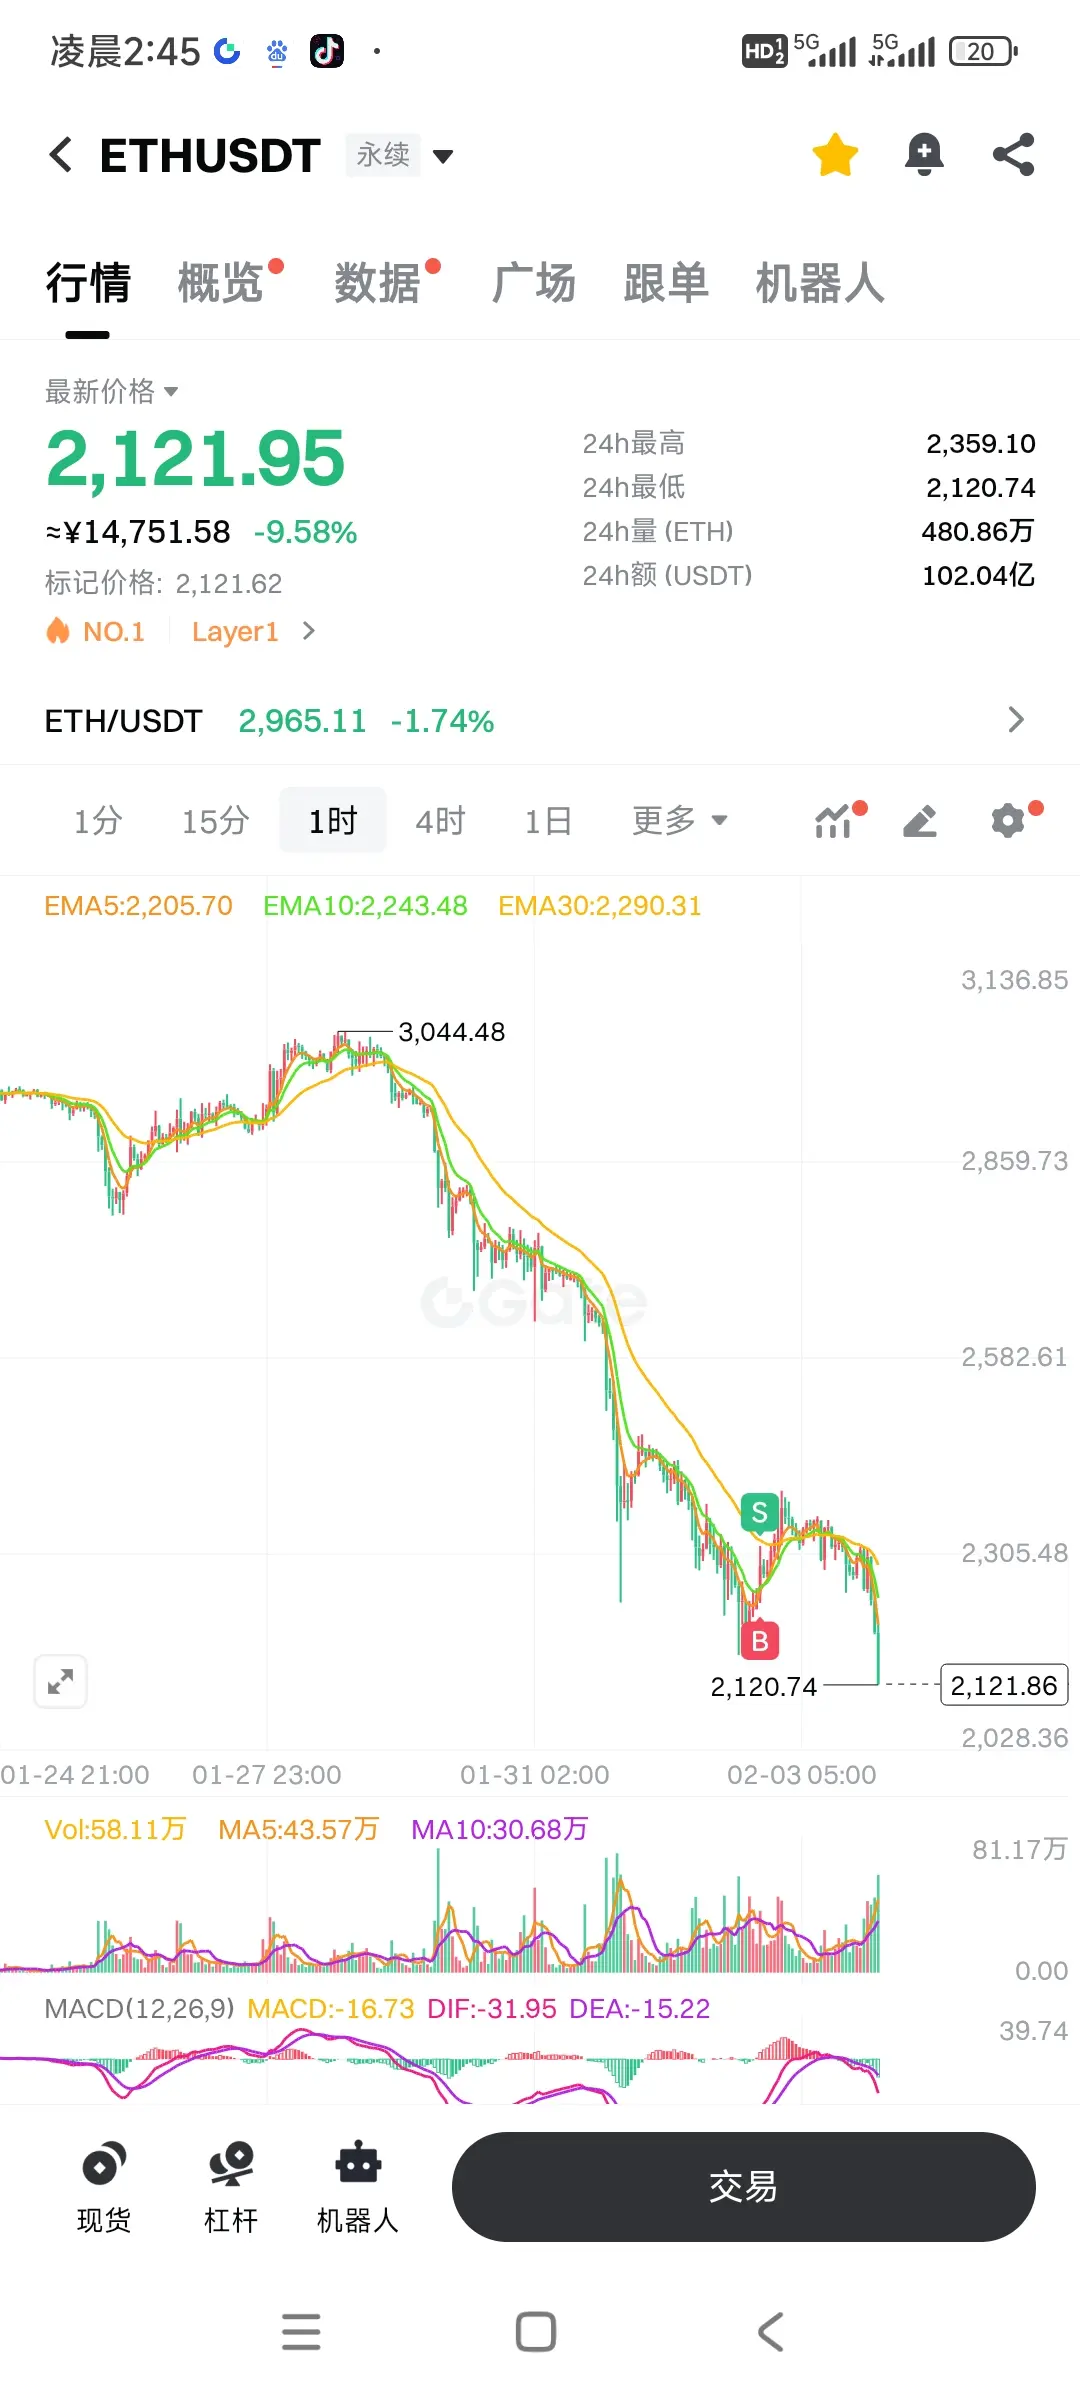Switch to the 概览 tab
Screen dimensions: 1080x2400
tap(221, 283)
